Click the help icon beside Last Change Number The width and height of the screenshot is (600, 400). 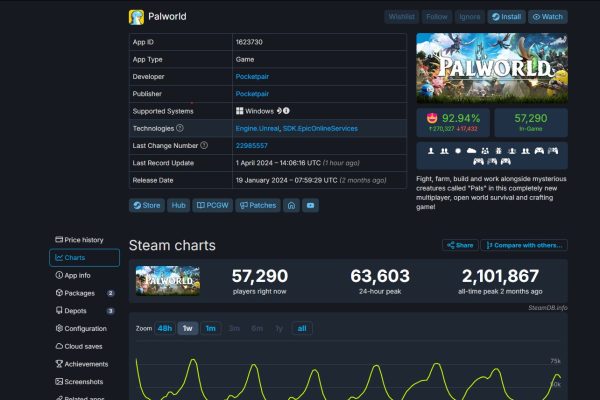point(204,145)
